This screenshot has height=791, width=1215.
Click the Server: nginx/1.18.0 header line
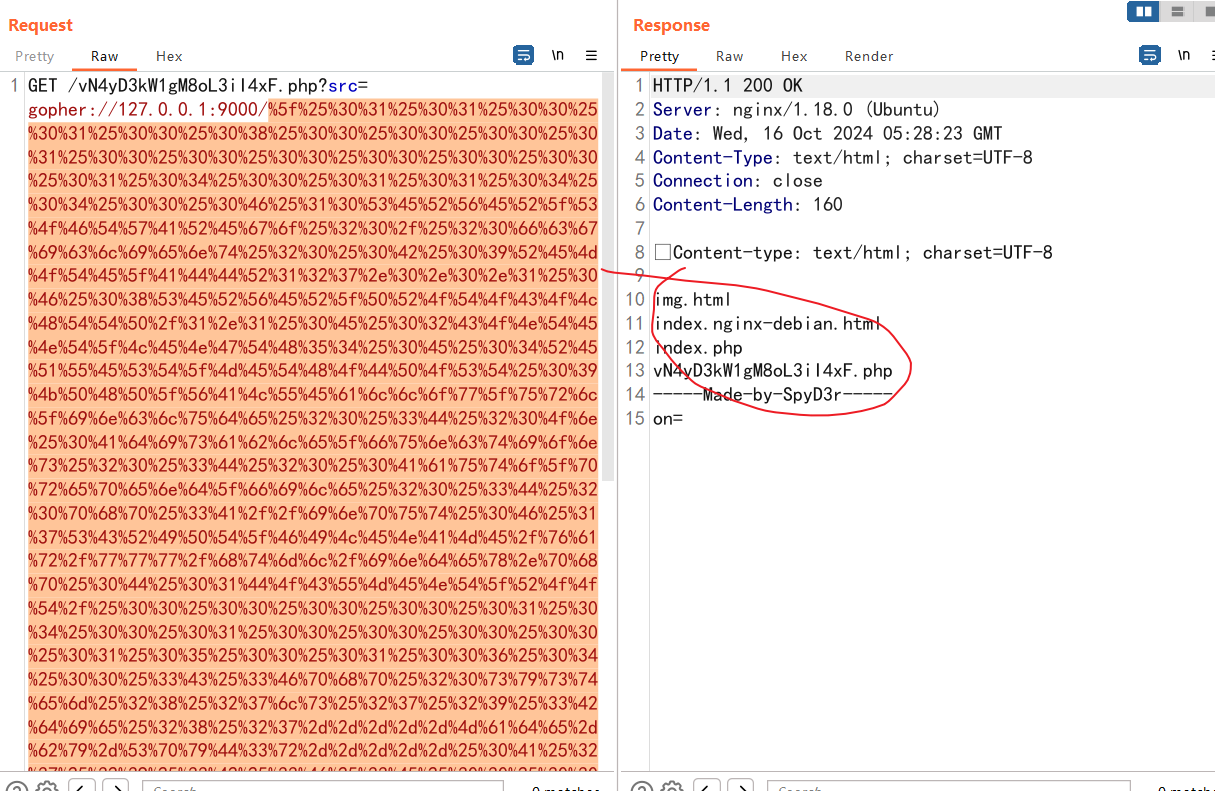tap(796, 110)
